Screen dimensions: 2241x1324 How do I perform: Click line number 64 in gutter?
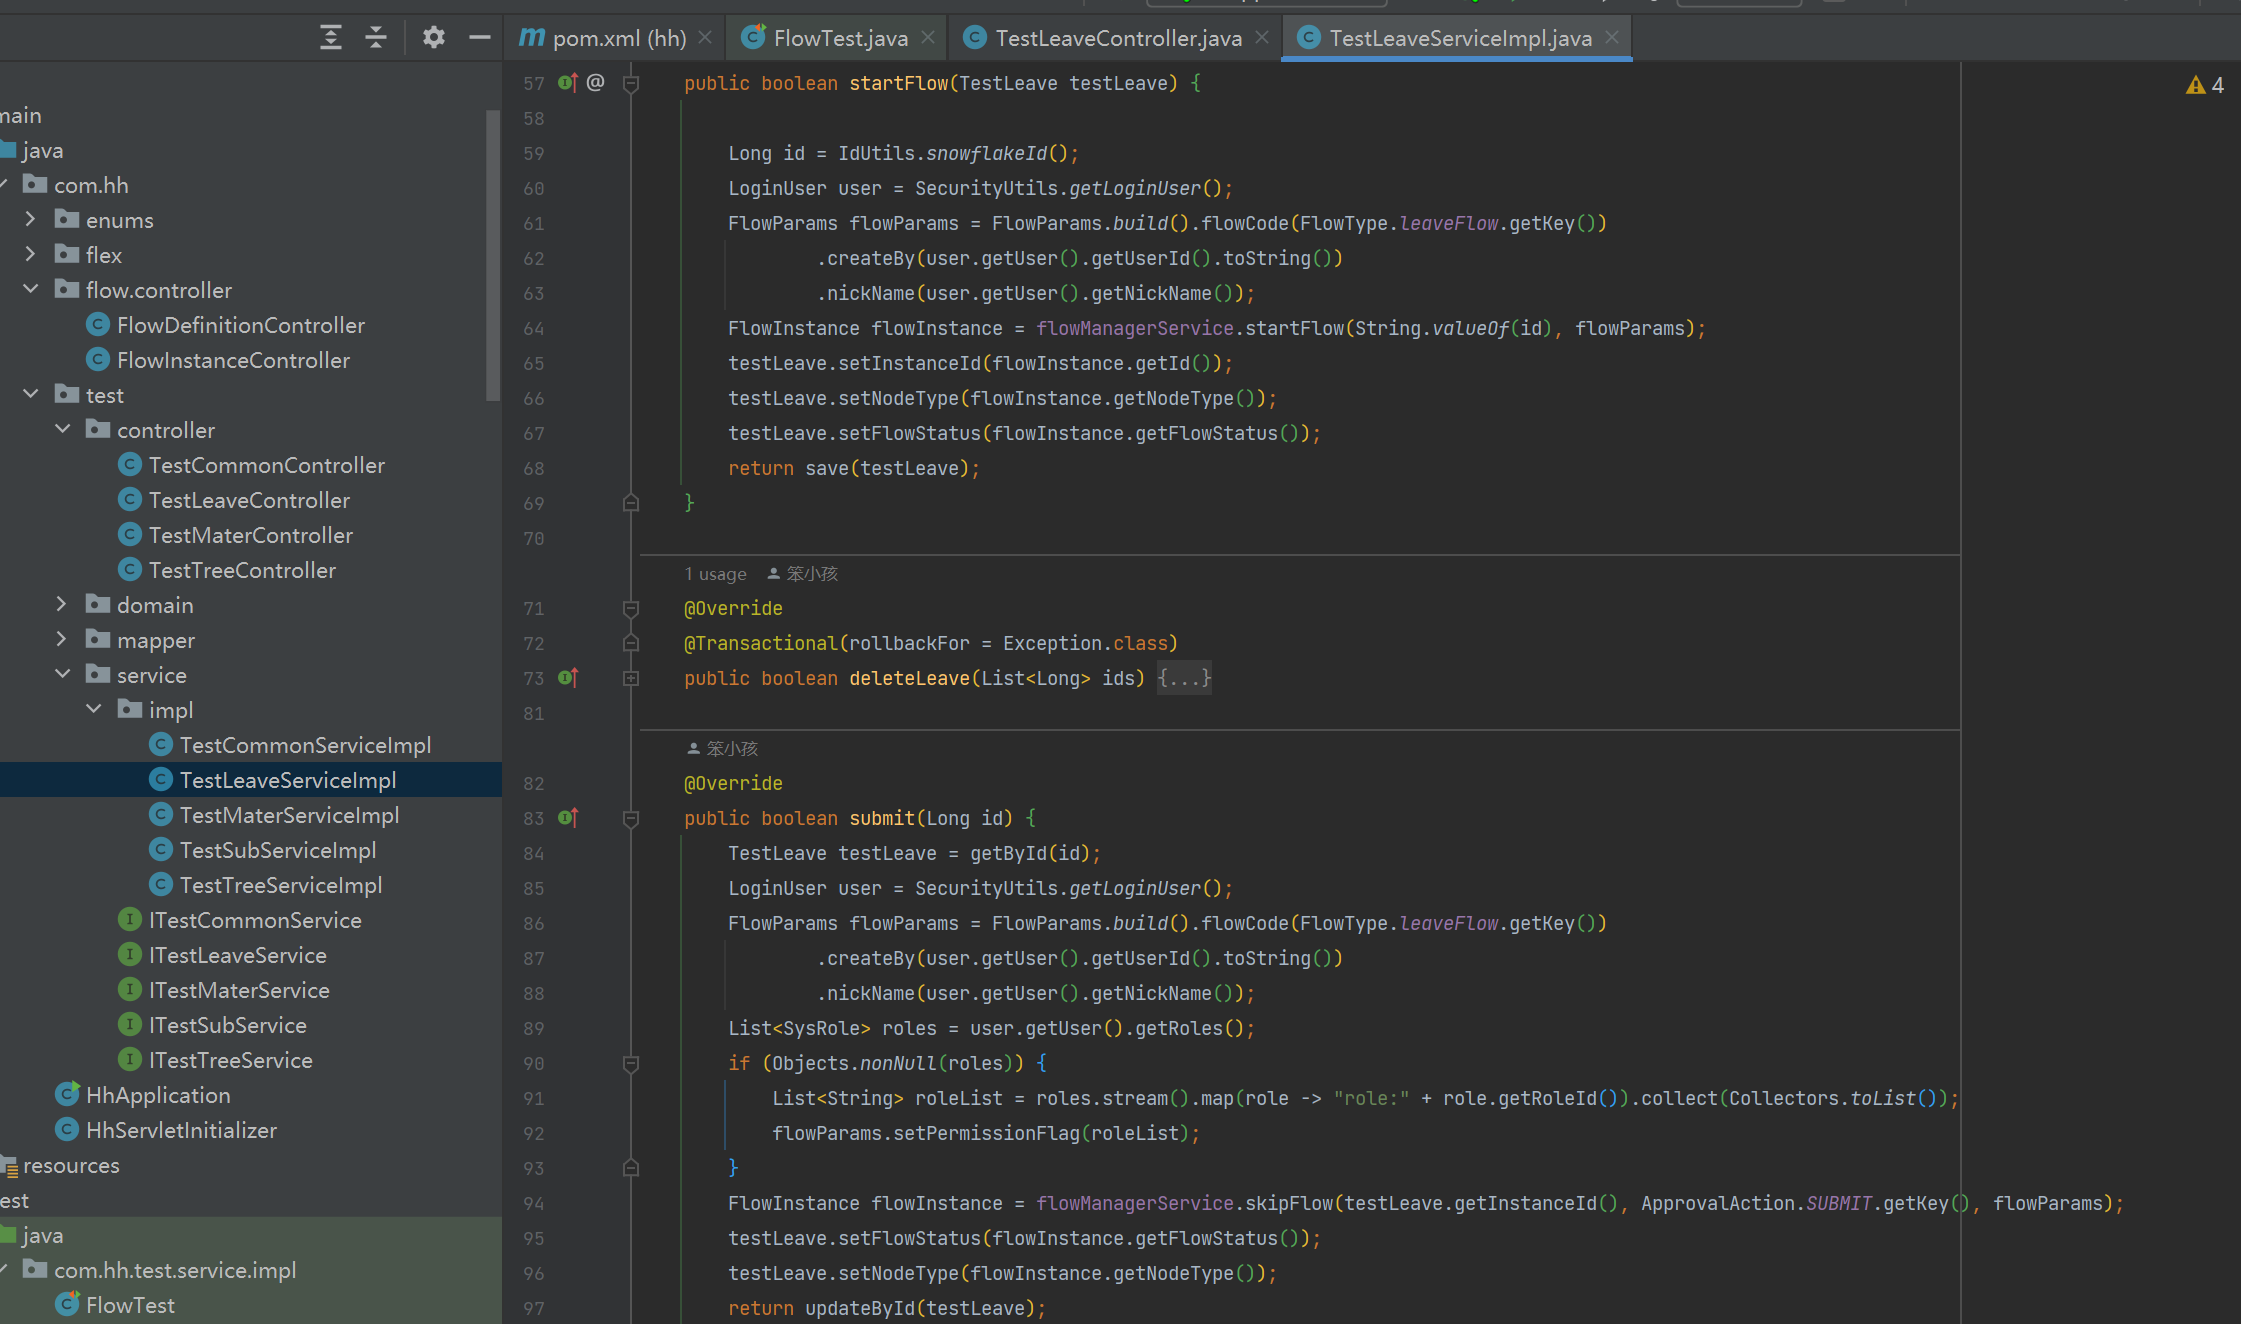click(534, 329)
